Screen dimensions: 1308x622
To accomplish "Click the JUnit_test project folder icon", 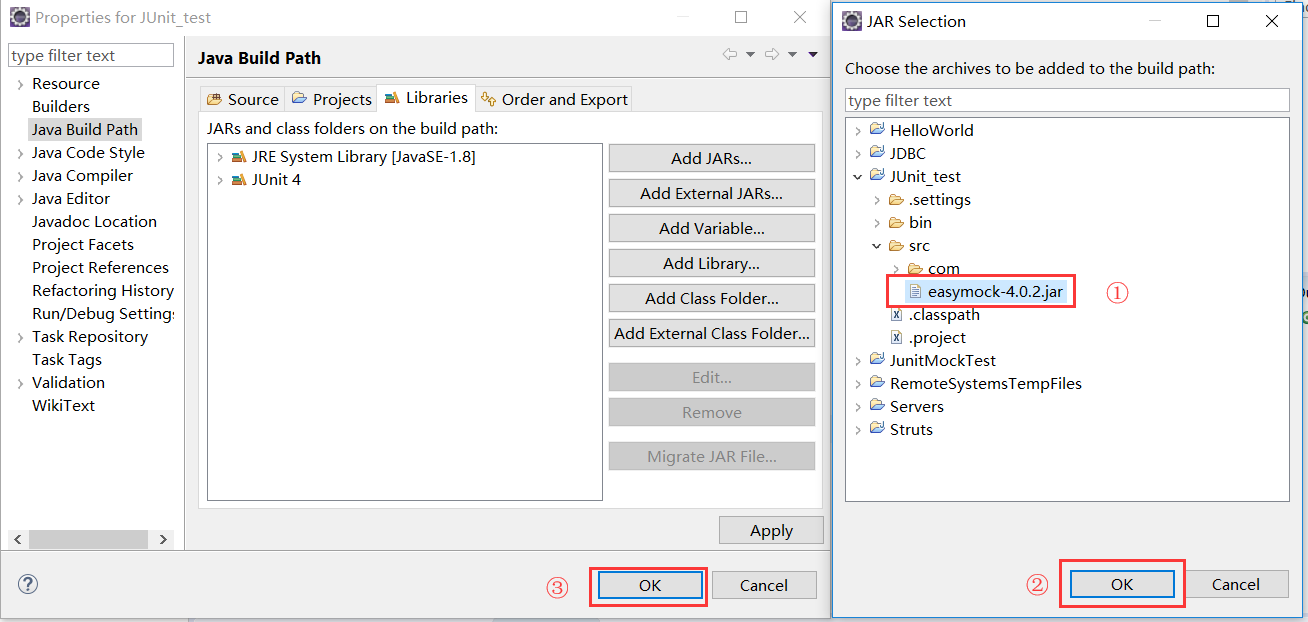I will (x=877, y=176).
